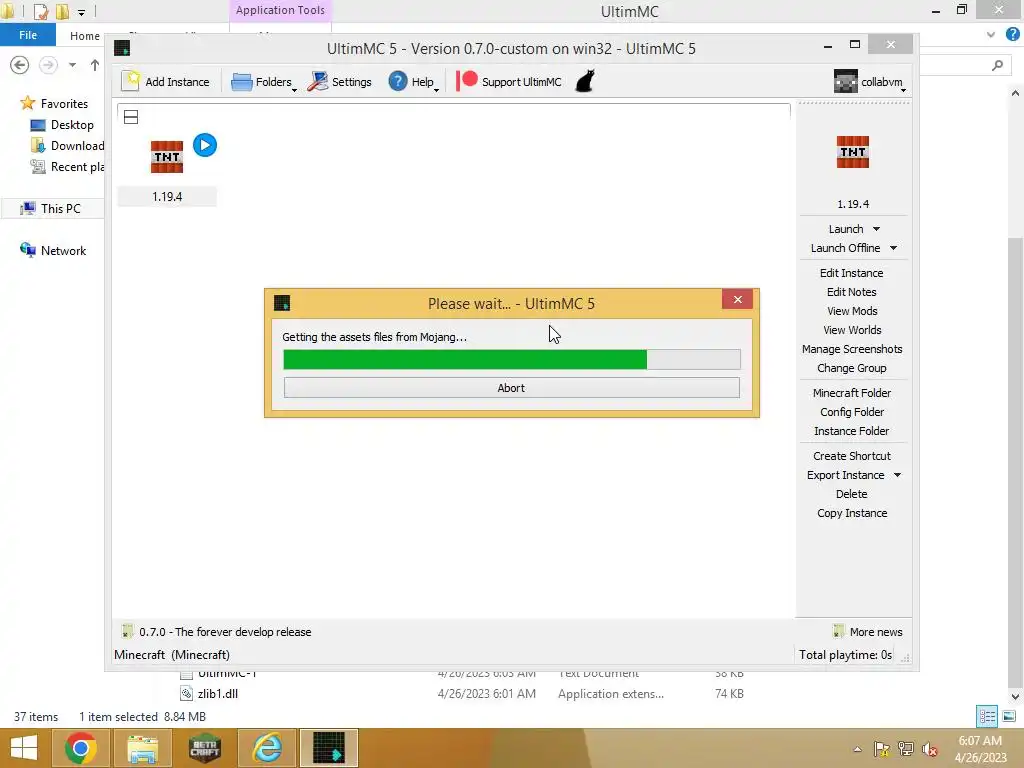The height and width of the screenshot is (768, 1024).
Task: Open Manage Screenshots
Action: (852, 349)
